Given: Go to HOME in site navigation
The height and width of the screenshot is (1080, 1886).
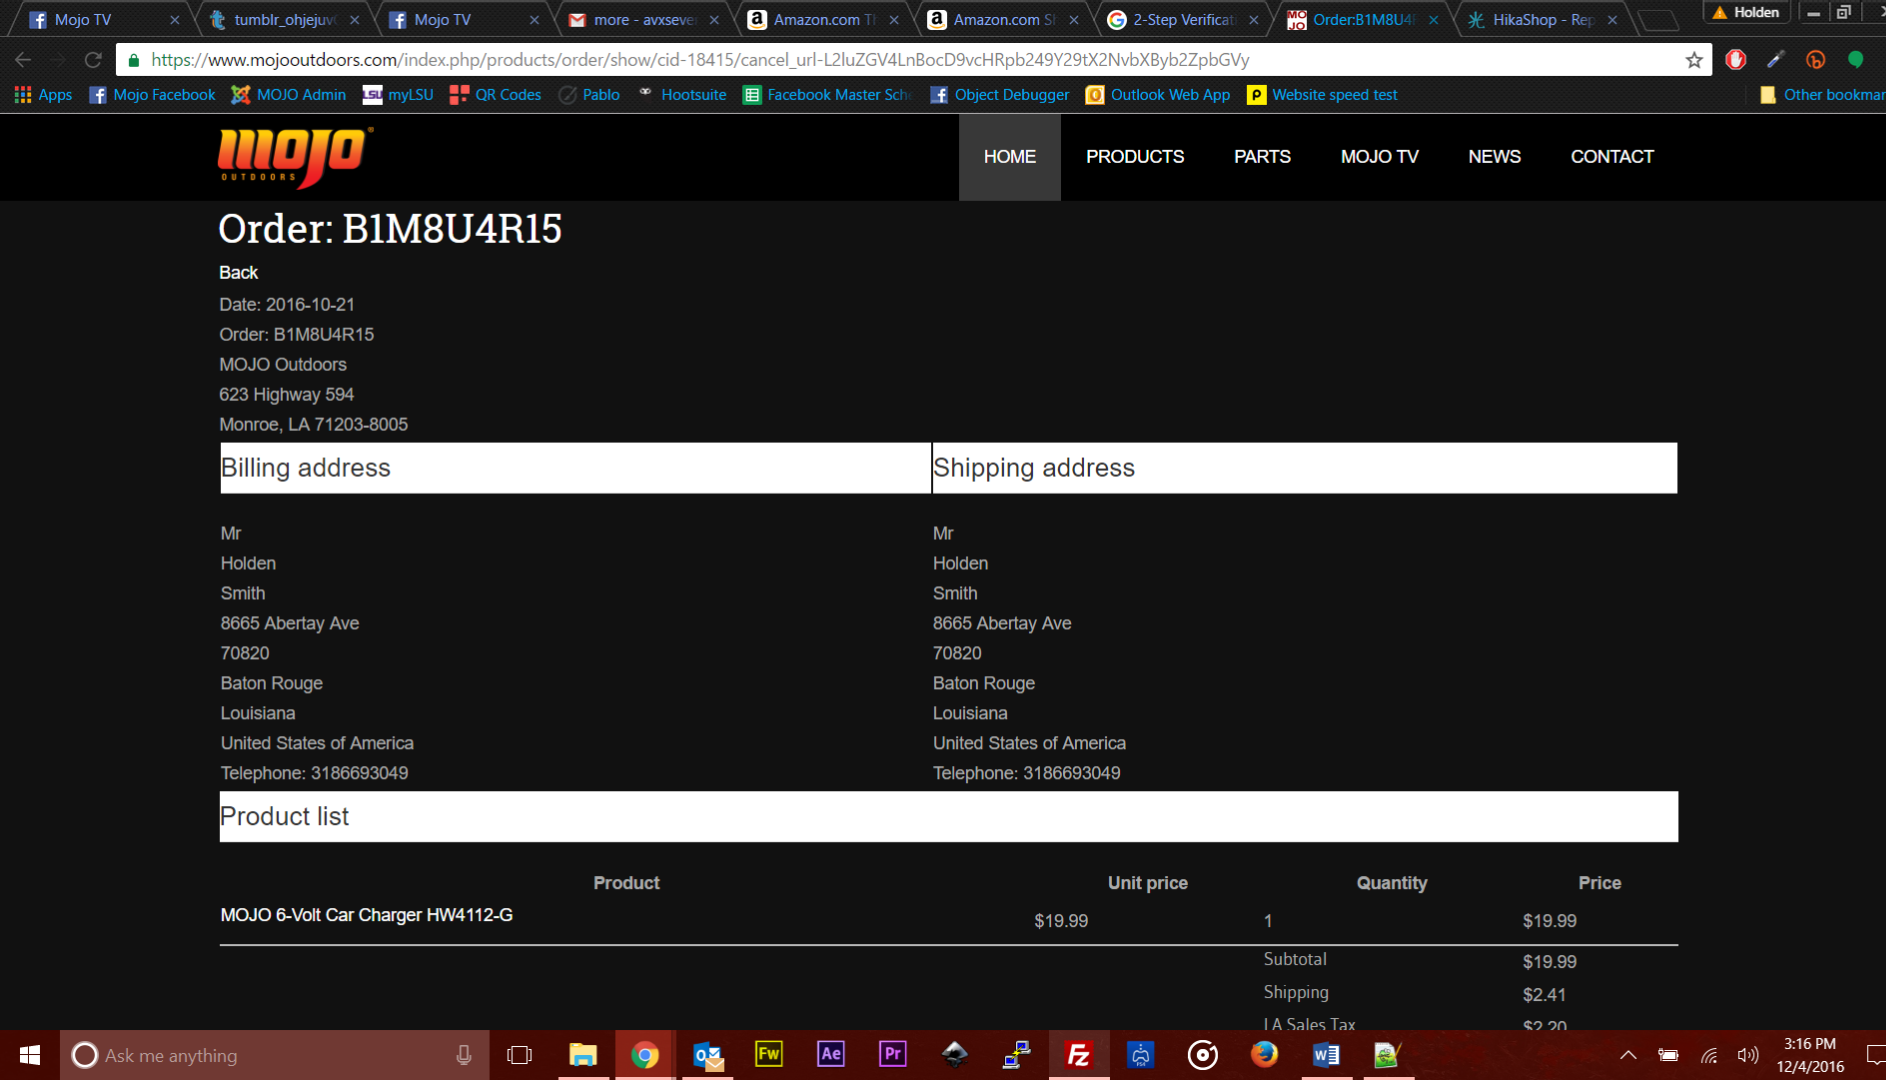Looking at the screenshot, I should 1010,157.
